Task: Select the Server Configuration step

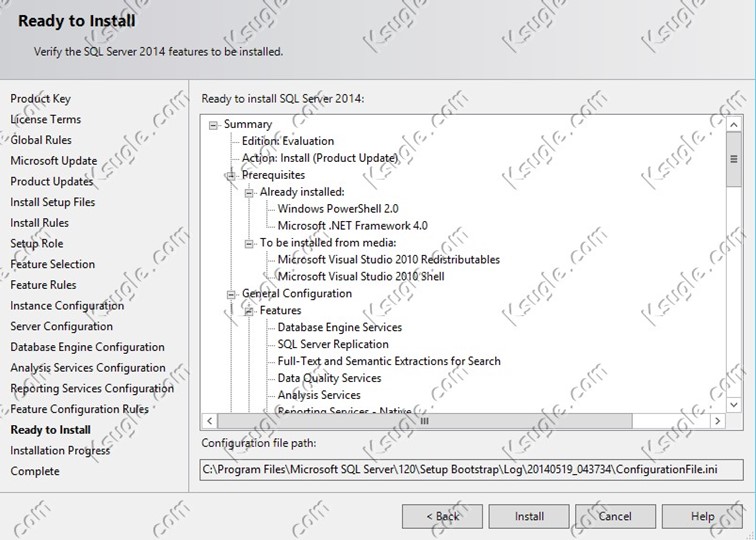Action: click(61, 326)
